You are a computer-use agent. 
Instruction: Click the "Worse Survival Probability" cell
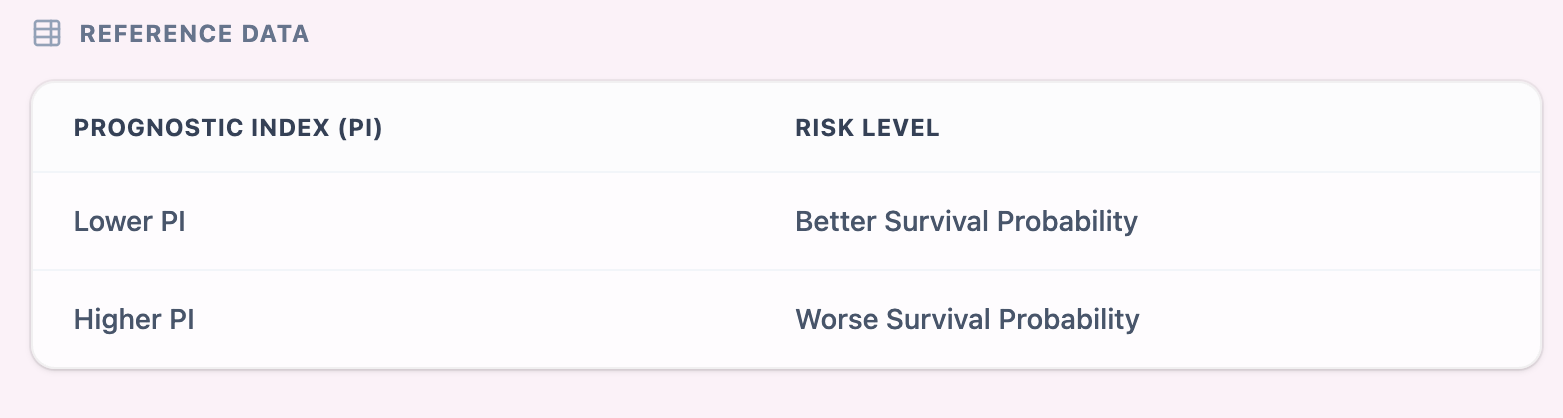[967, 320]
